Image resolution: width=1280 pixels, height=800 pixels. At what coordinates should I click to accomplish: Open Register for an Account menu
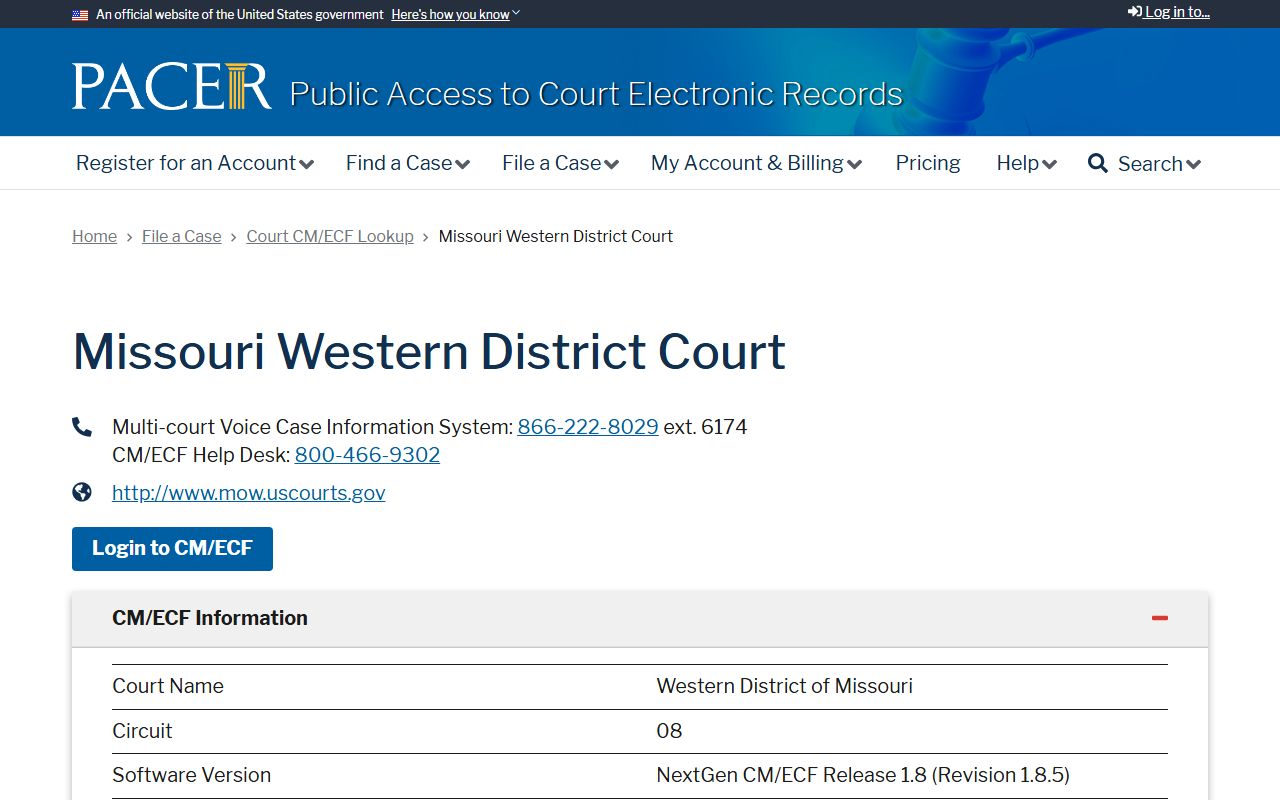click(x=195, y=163)
